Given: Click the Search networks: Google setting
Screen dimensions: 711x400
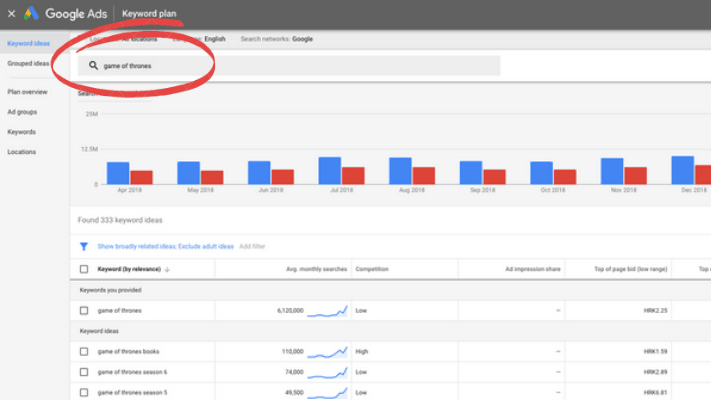Looking at the screenshot, I should click(x=277, y=39).
